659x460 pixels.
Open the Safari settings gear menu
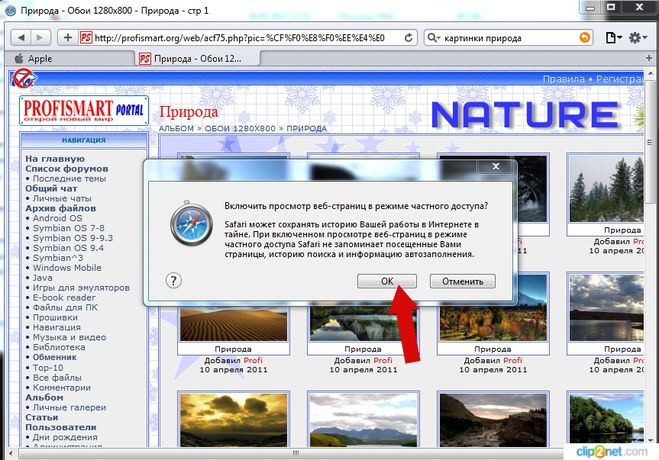pyautogui.click(x=638, y=38)
